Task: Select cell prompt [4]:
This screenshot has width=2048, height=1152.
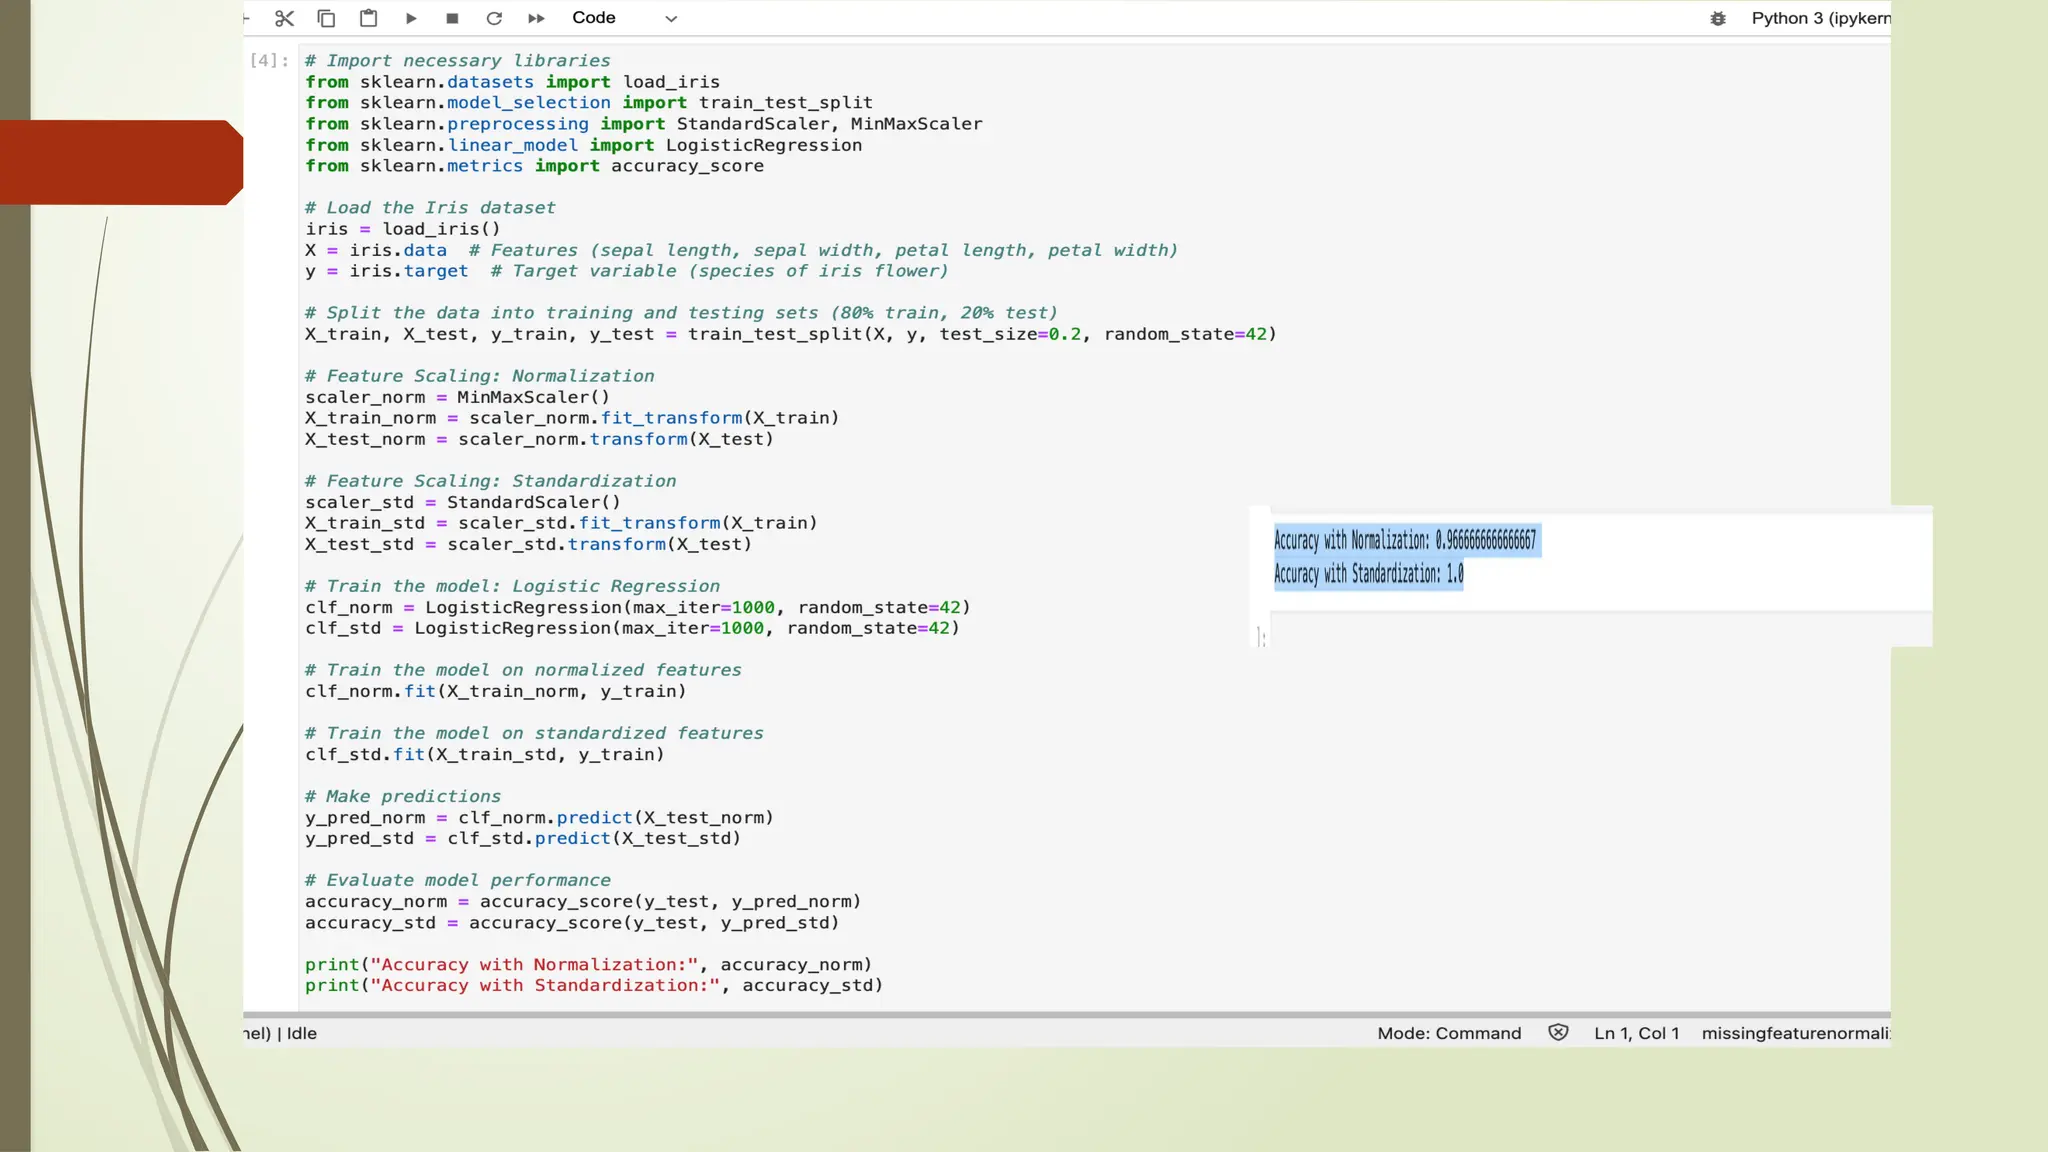Action: point(269,61)
